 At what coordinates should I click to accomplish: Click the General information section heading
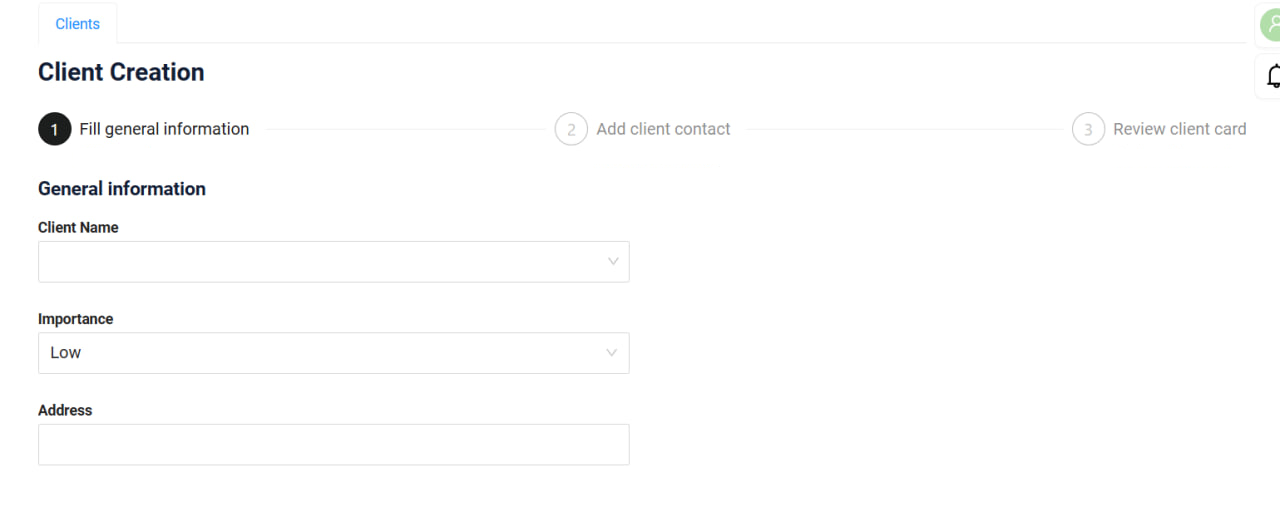coord(122,189)
